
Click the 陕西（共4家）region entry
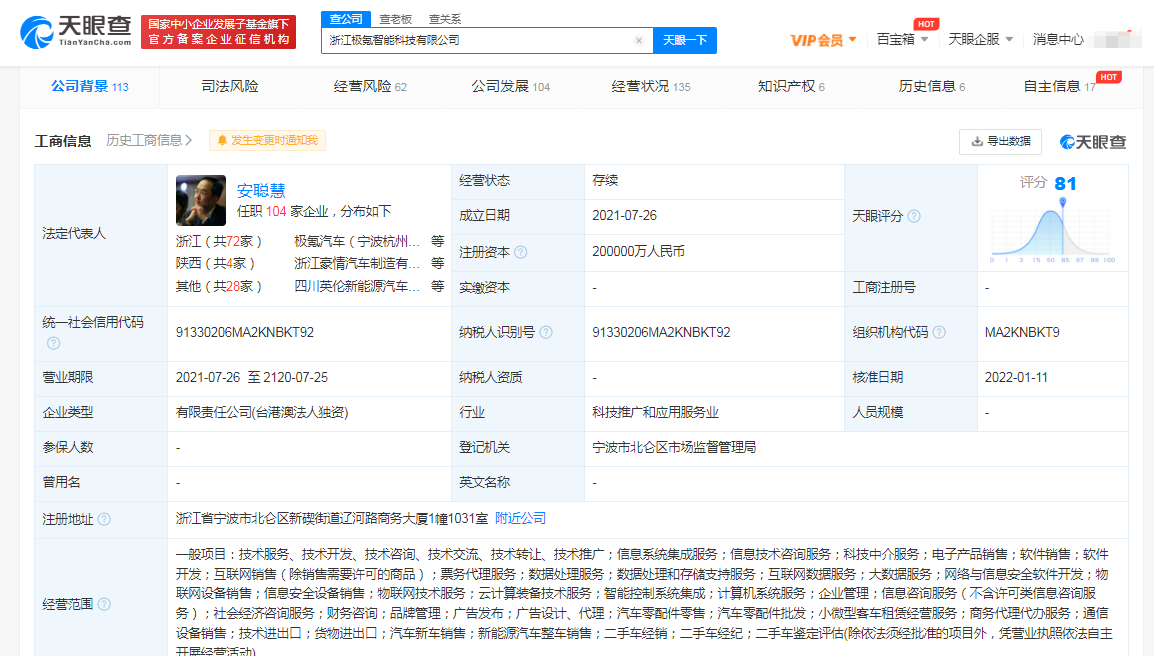coord(216,263)
